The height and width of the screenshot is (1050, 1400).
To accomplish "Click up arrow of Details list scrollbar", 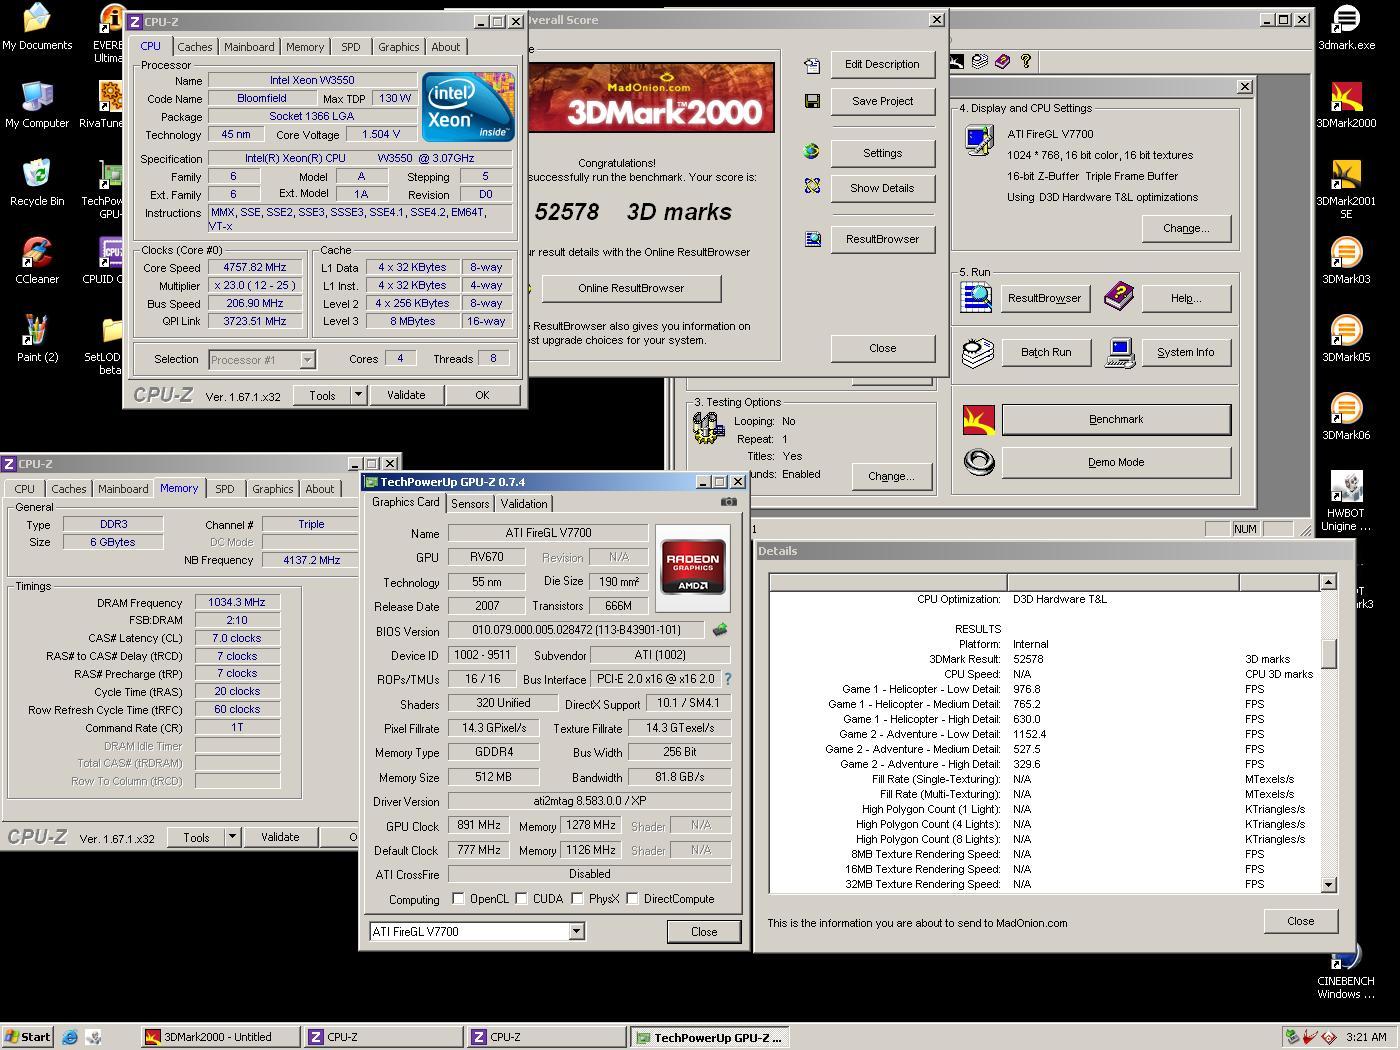I will coord(1328,582).
